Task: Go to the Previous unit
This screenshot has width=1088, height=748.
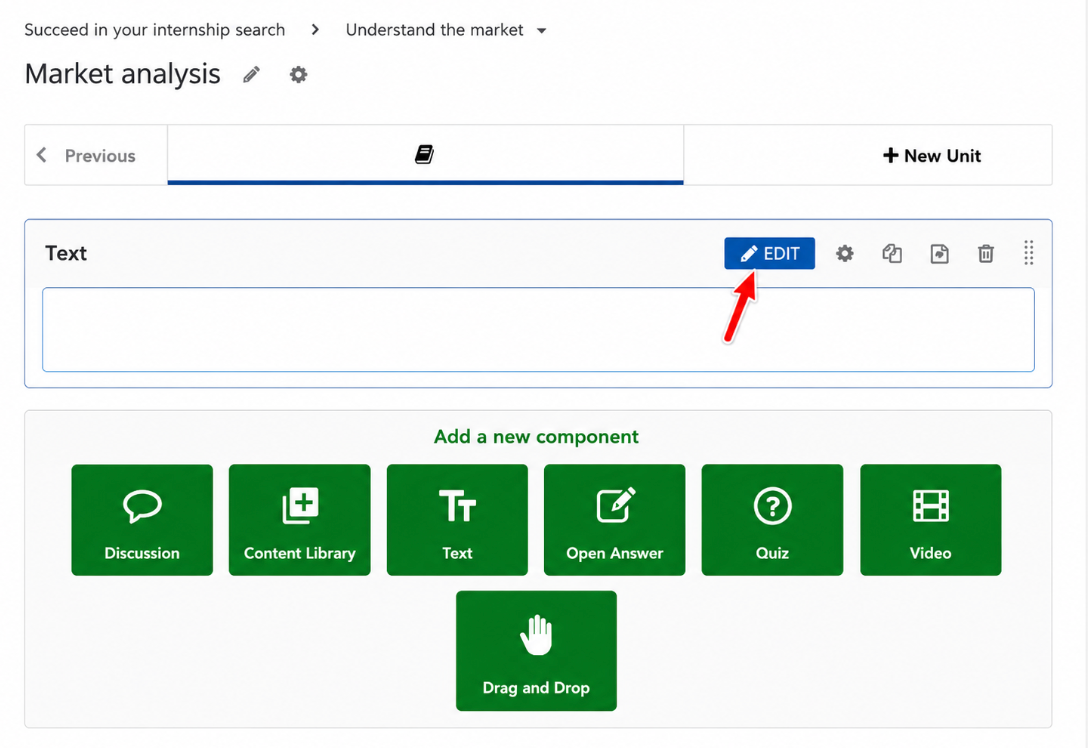Action: [96, 155]
